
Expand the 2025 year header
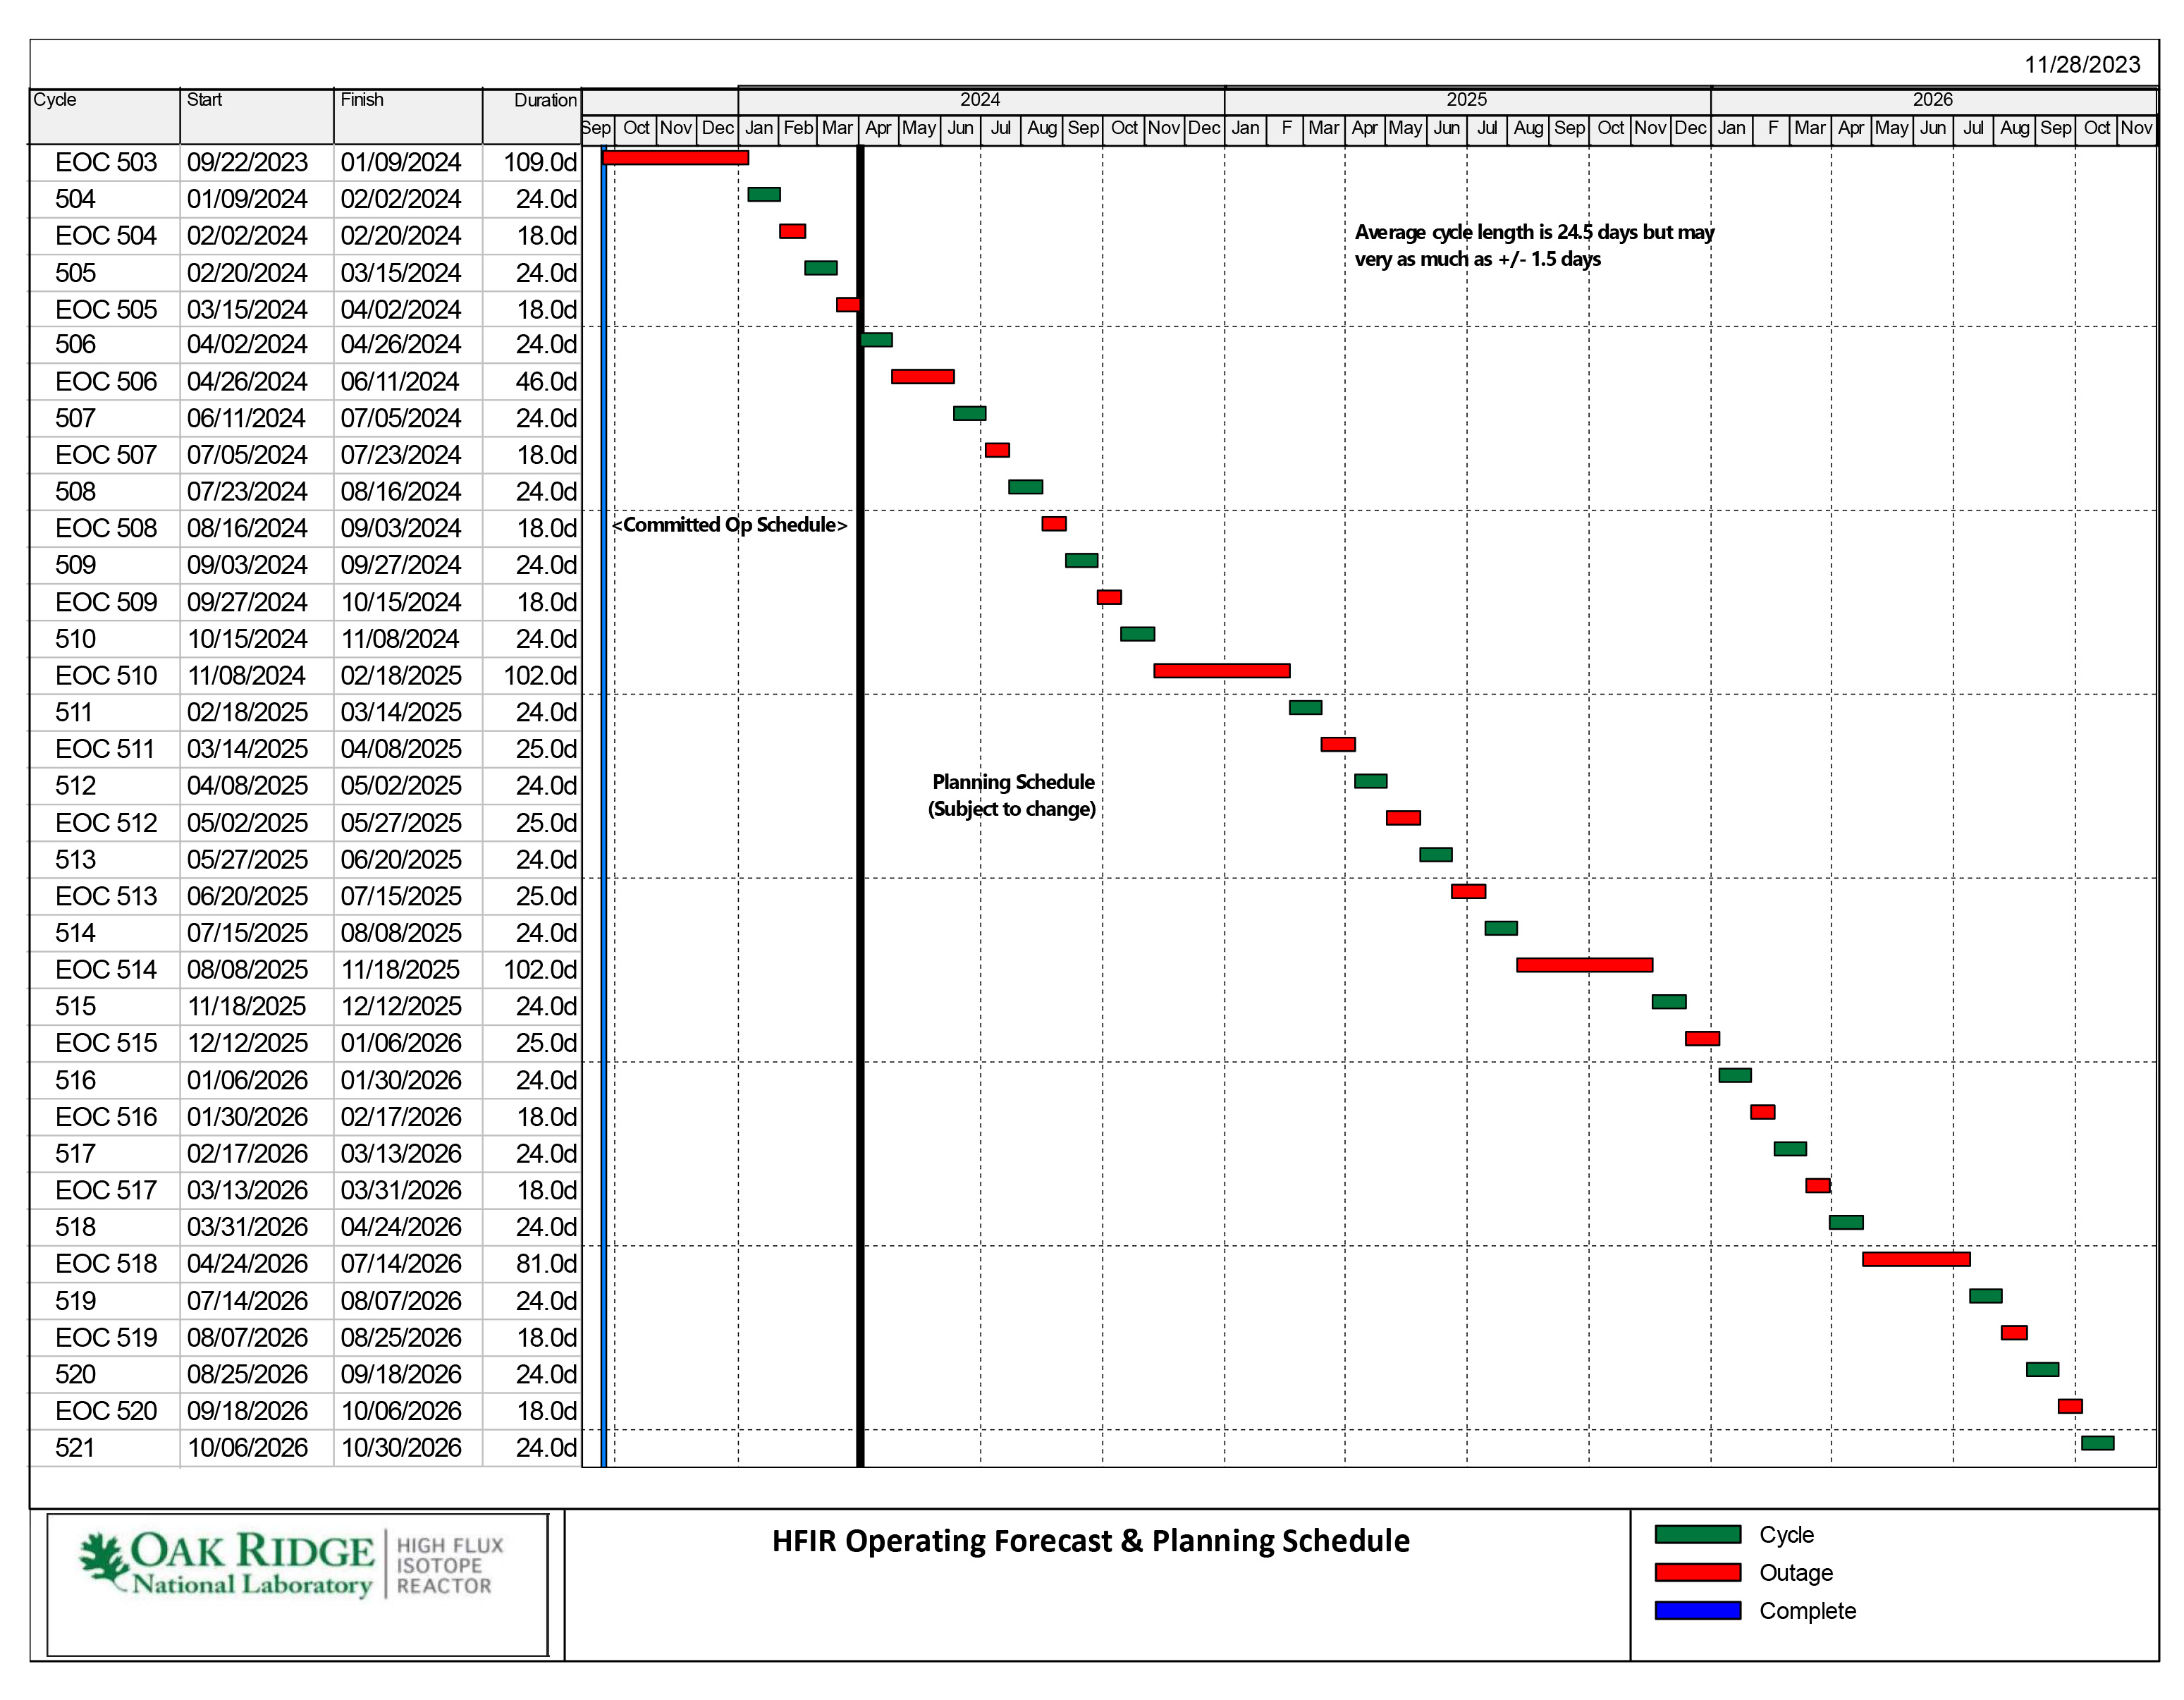pyautogui.click(x=1466, y=100)
